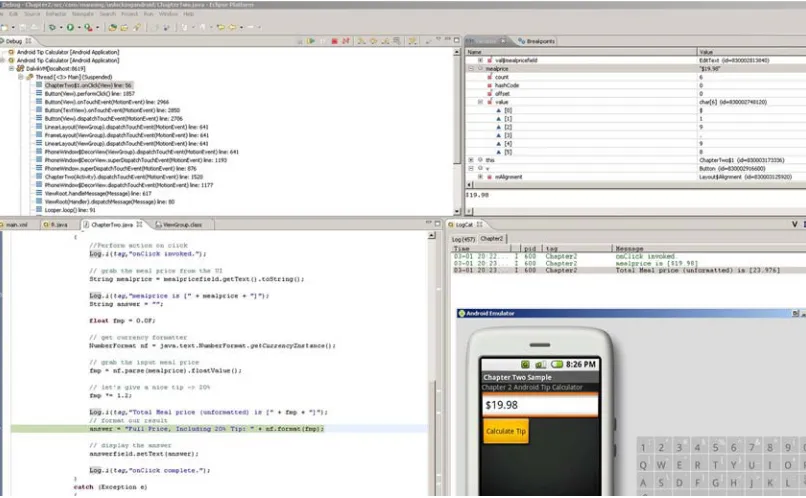Select ViewRoot.handleMessage stack frame

click(x=98, y=193)
